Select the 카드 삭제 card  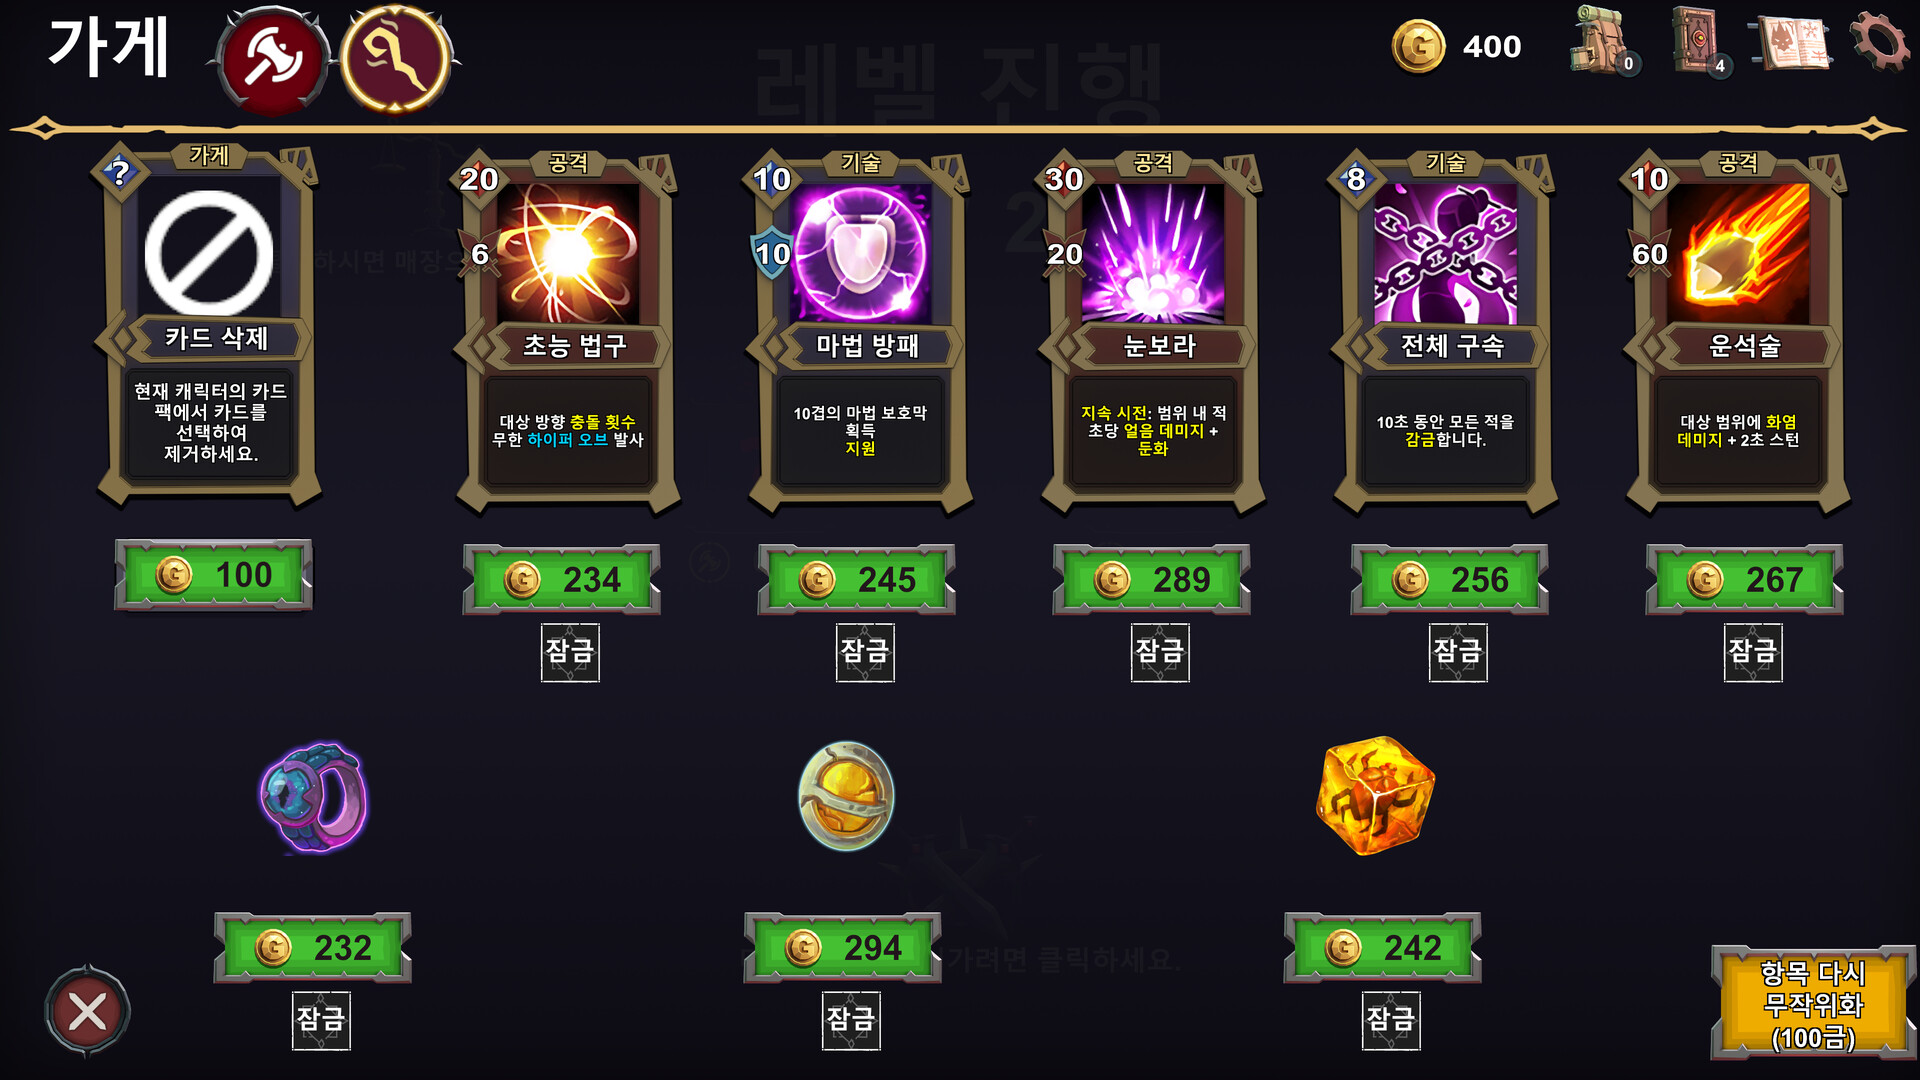pyautogui.click(x=209, y=326)
